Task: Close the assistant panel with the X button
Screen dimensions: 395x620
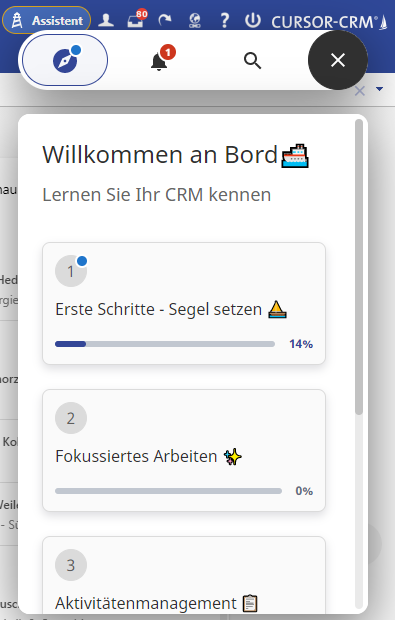Action: coord(338,60)
